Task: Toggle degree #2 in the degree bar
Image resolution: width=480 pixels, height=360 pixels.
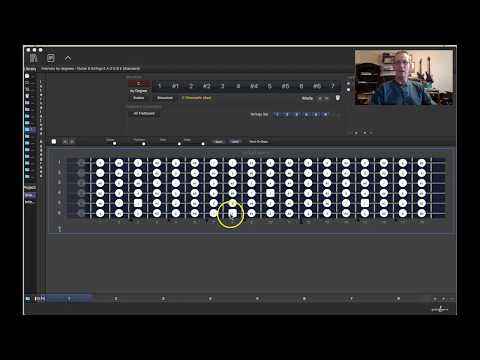Action: (x=207, y=86)
